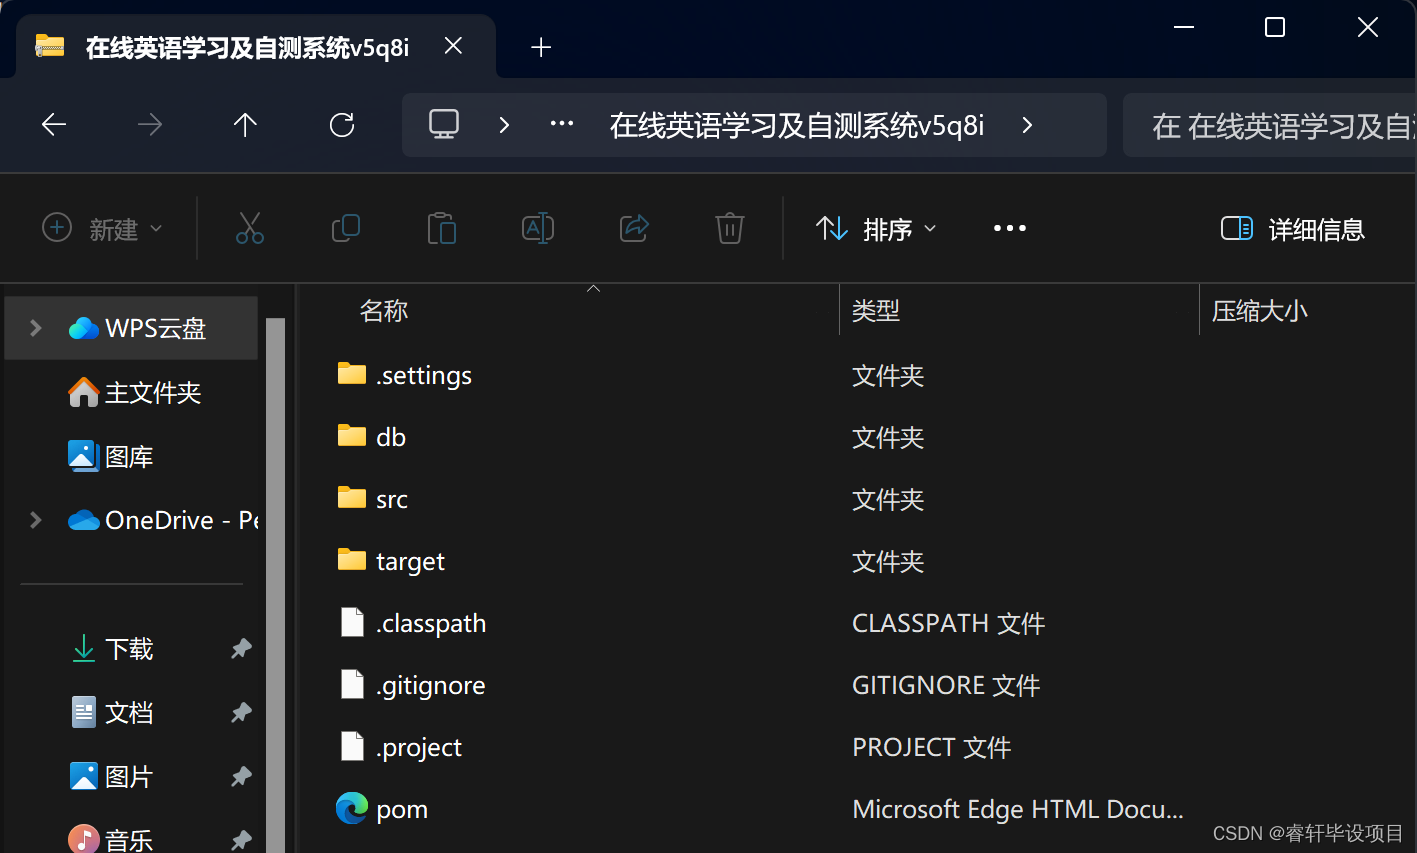Click the This PC monitor icon
1417x853 pixels.
pyautogui.click(x=444, y=124)
